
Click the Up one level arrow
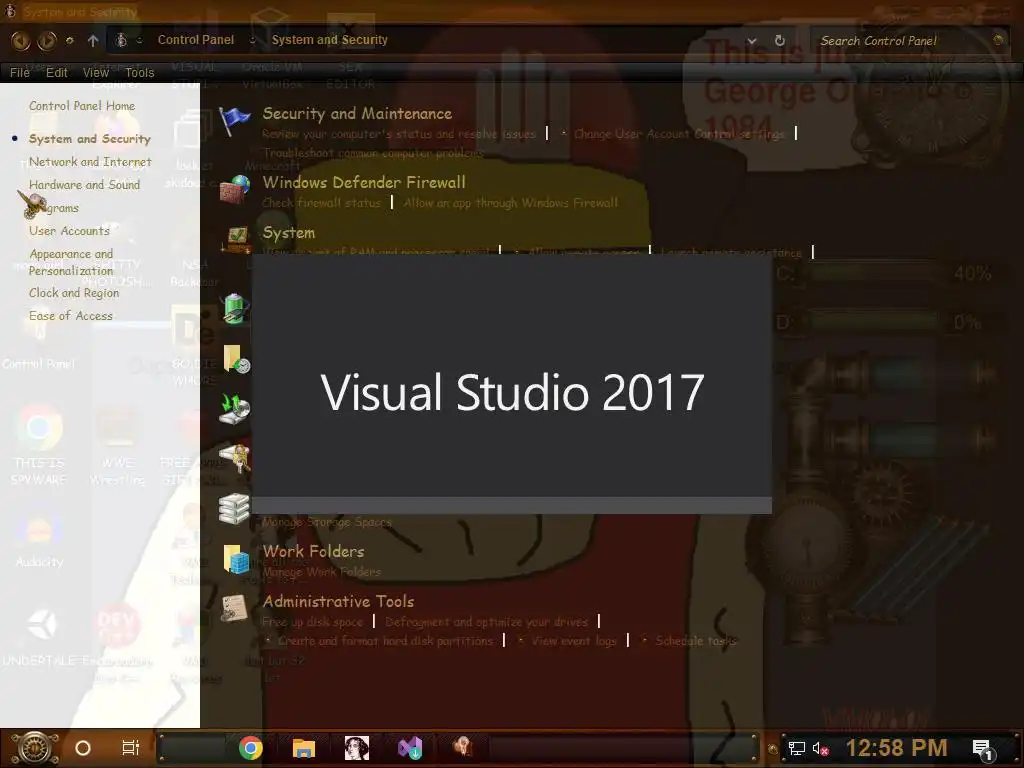click(x=93, y=40)
